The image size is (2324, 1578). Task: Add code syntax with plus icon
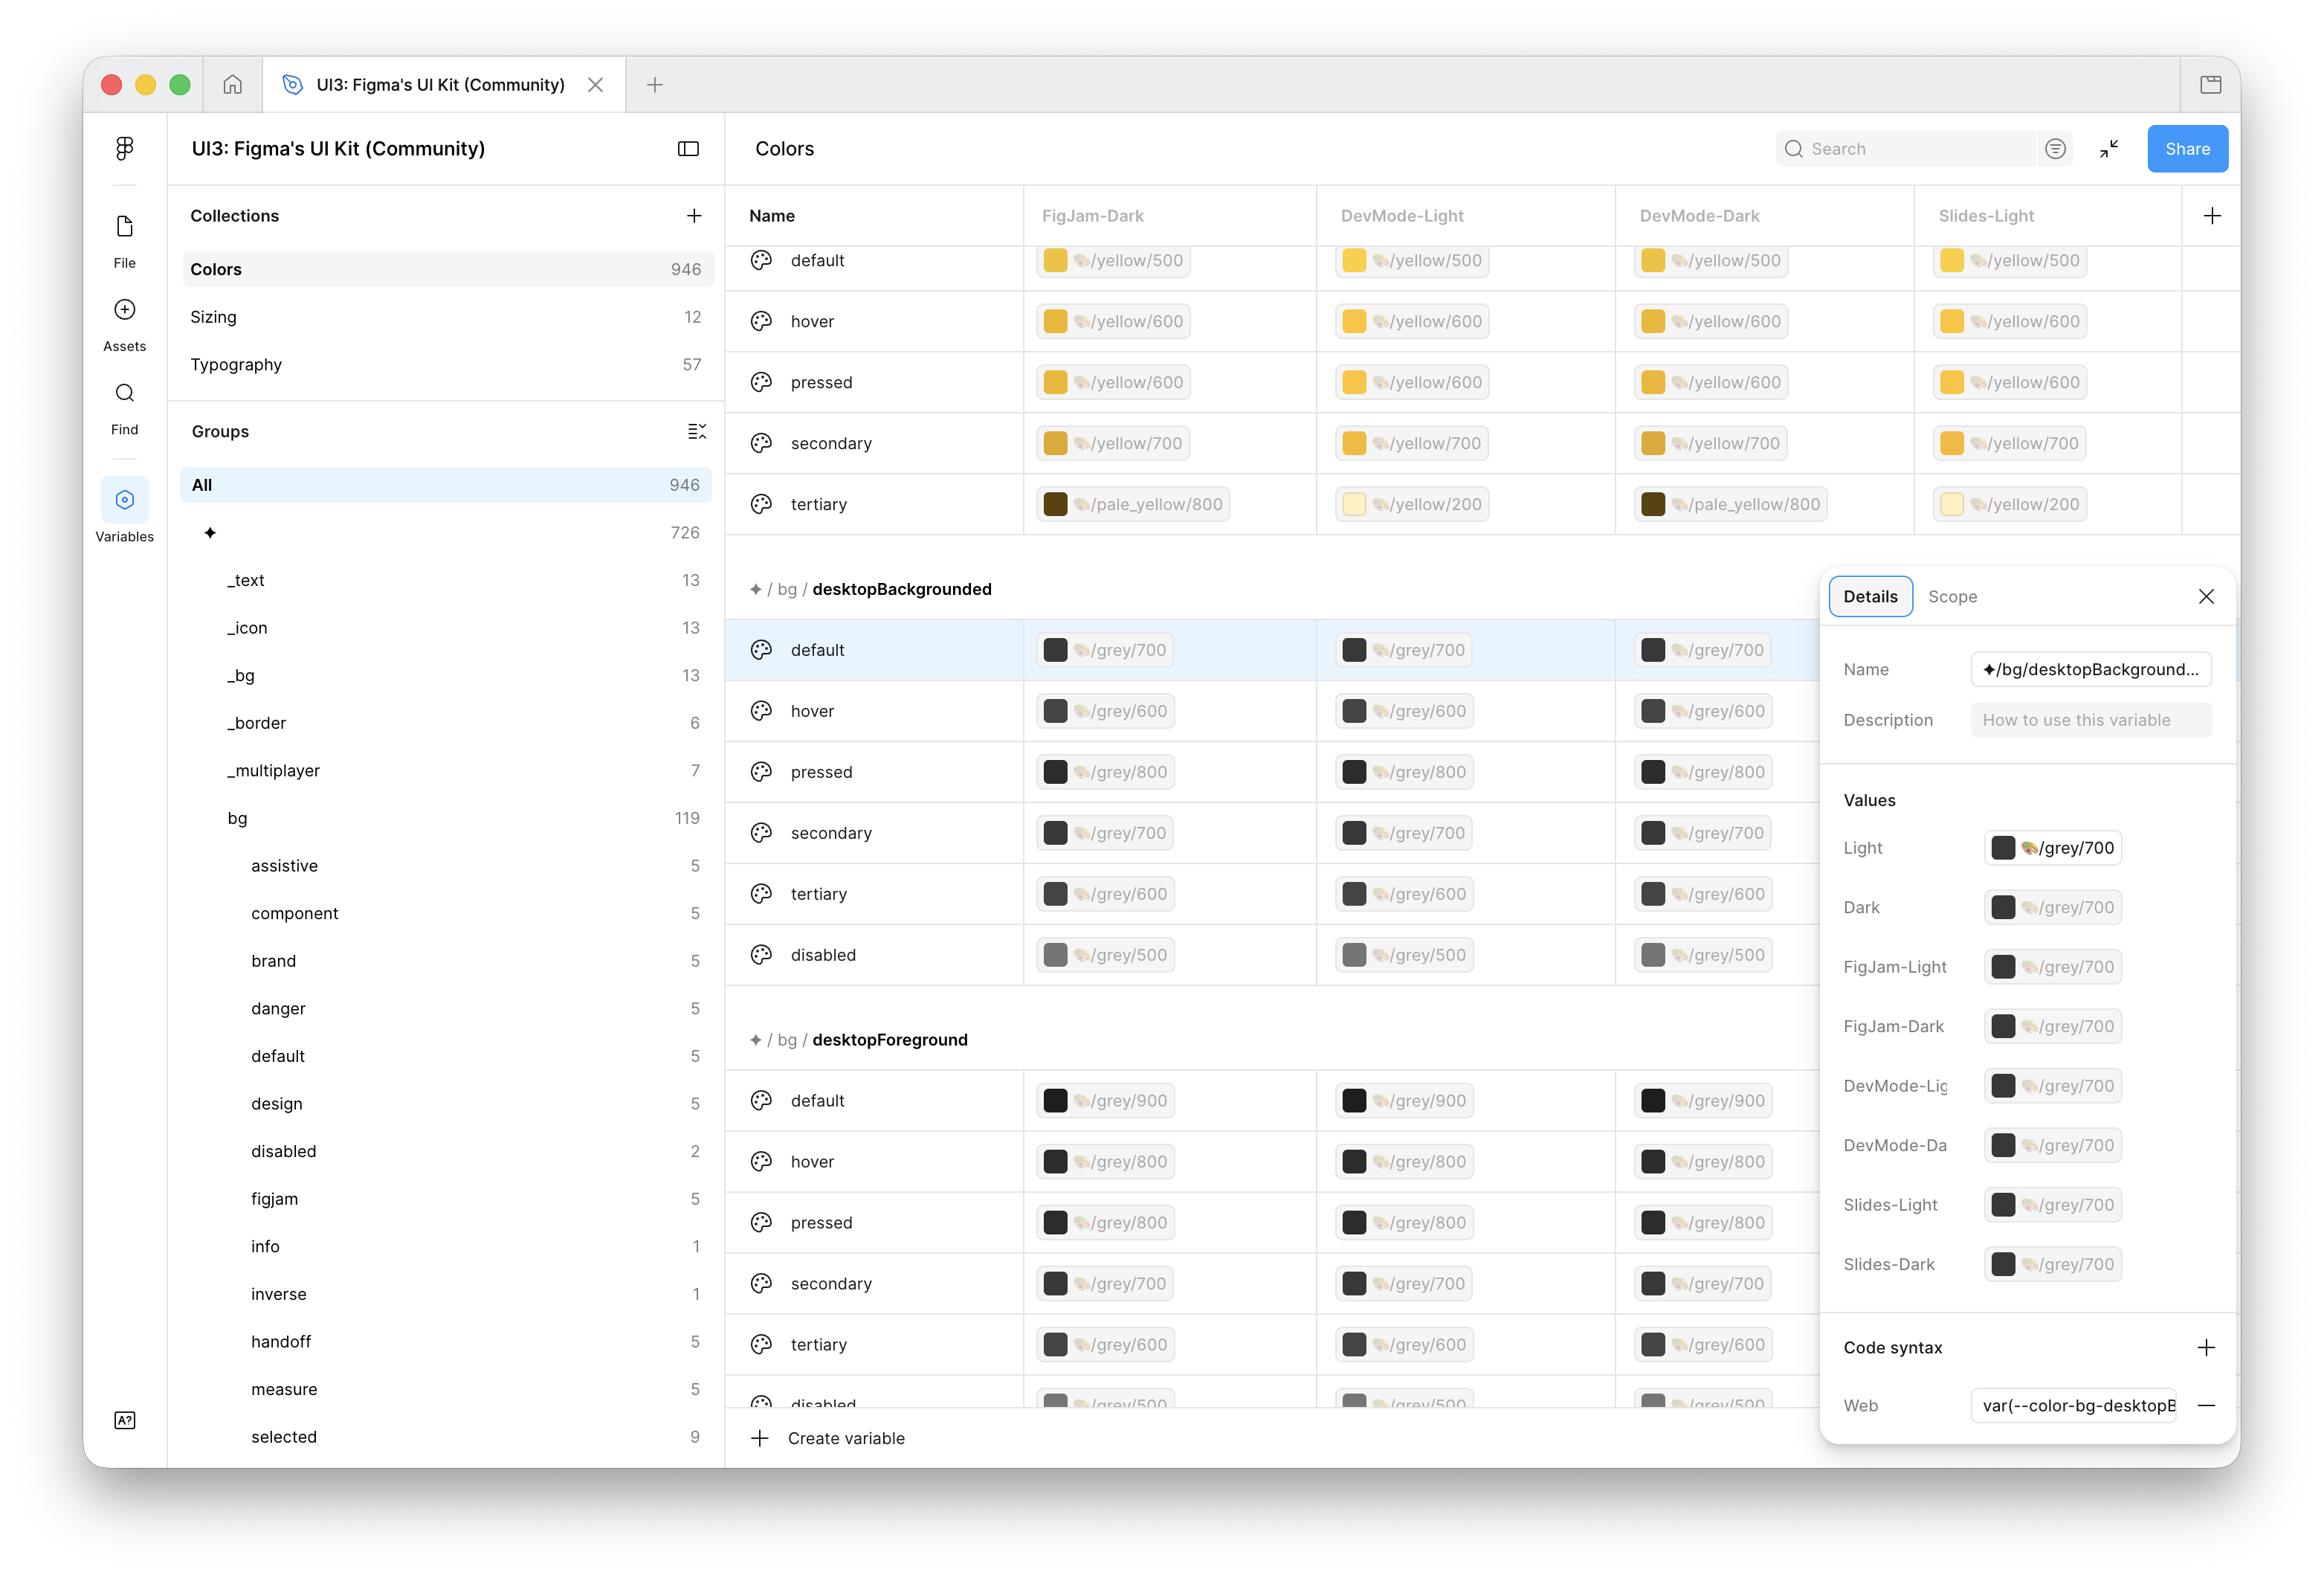pos(2206,1347)
